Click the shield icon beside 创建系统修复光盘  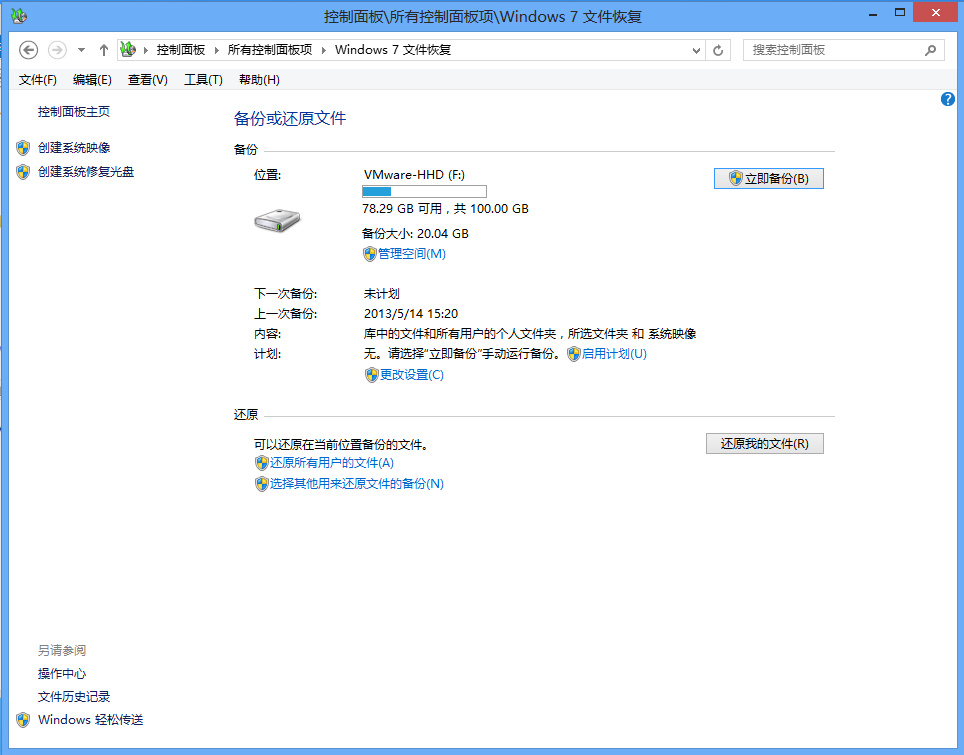click(23, 172)
